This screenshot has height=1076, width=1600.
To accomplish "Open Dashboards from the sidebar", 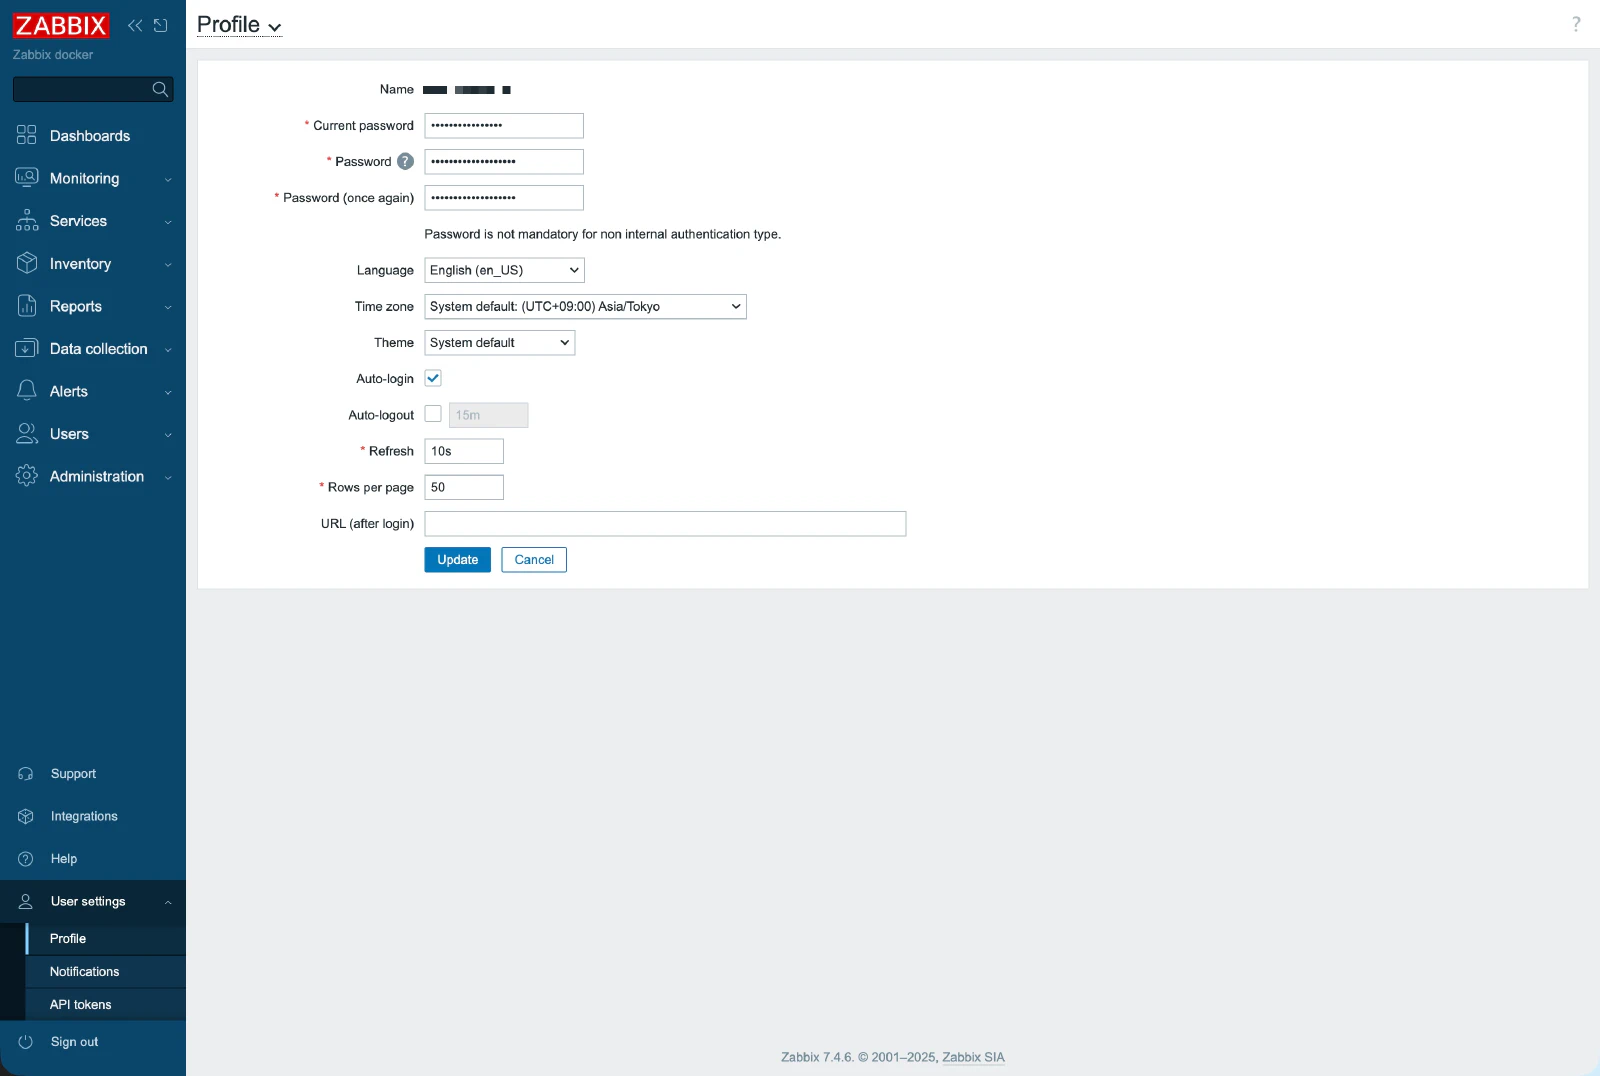I will coord(90,136).
